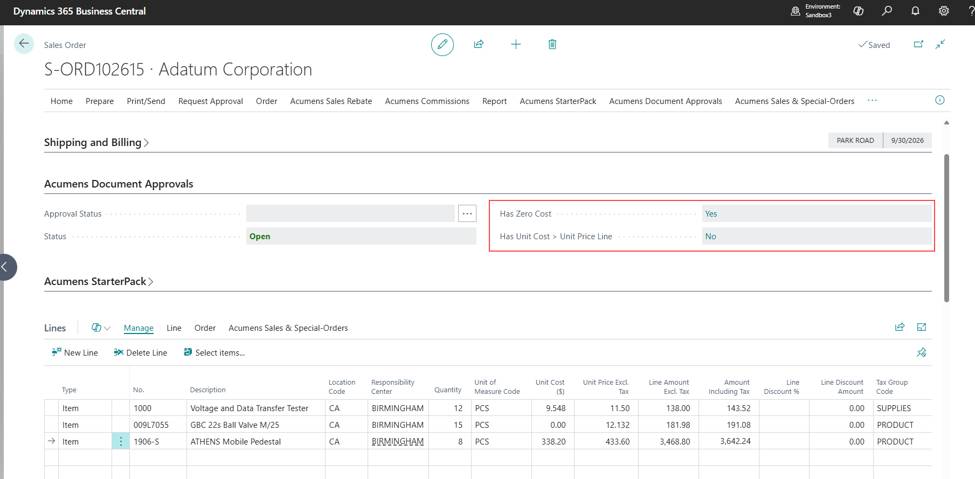Image resolution: width=975 pixels, height=479 pixels.
Task: Click unit price 11.50 cell
Action: 605,408
